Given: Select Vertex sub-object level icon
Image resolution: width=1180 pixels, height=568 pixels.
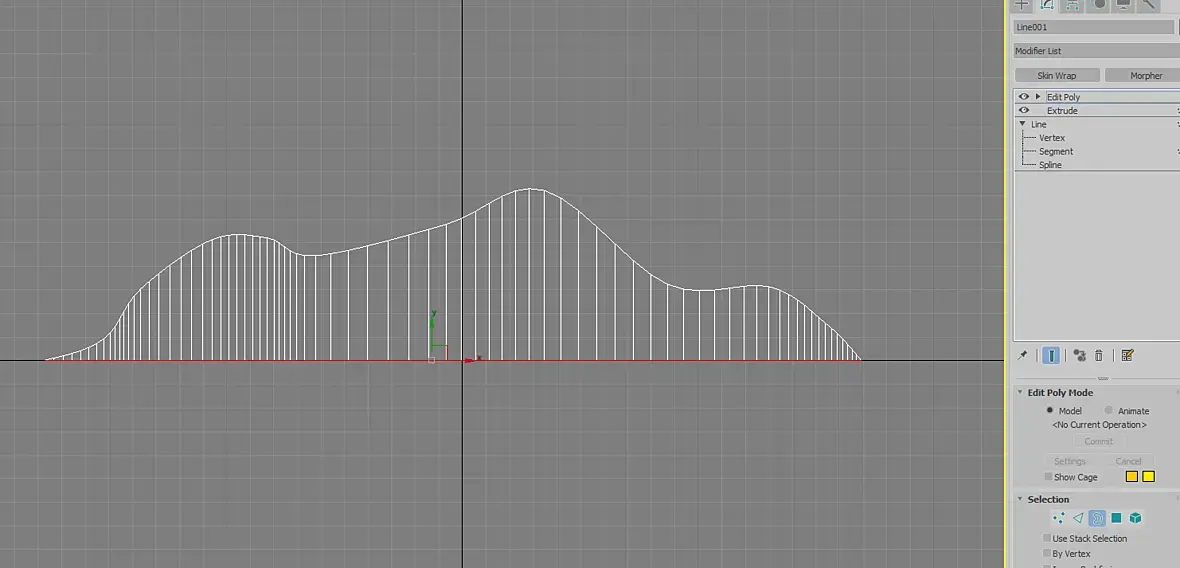Looking at the screenshot, I should tap(1058, 518).
